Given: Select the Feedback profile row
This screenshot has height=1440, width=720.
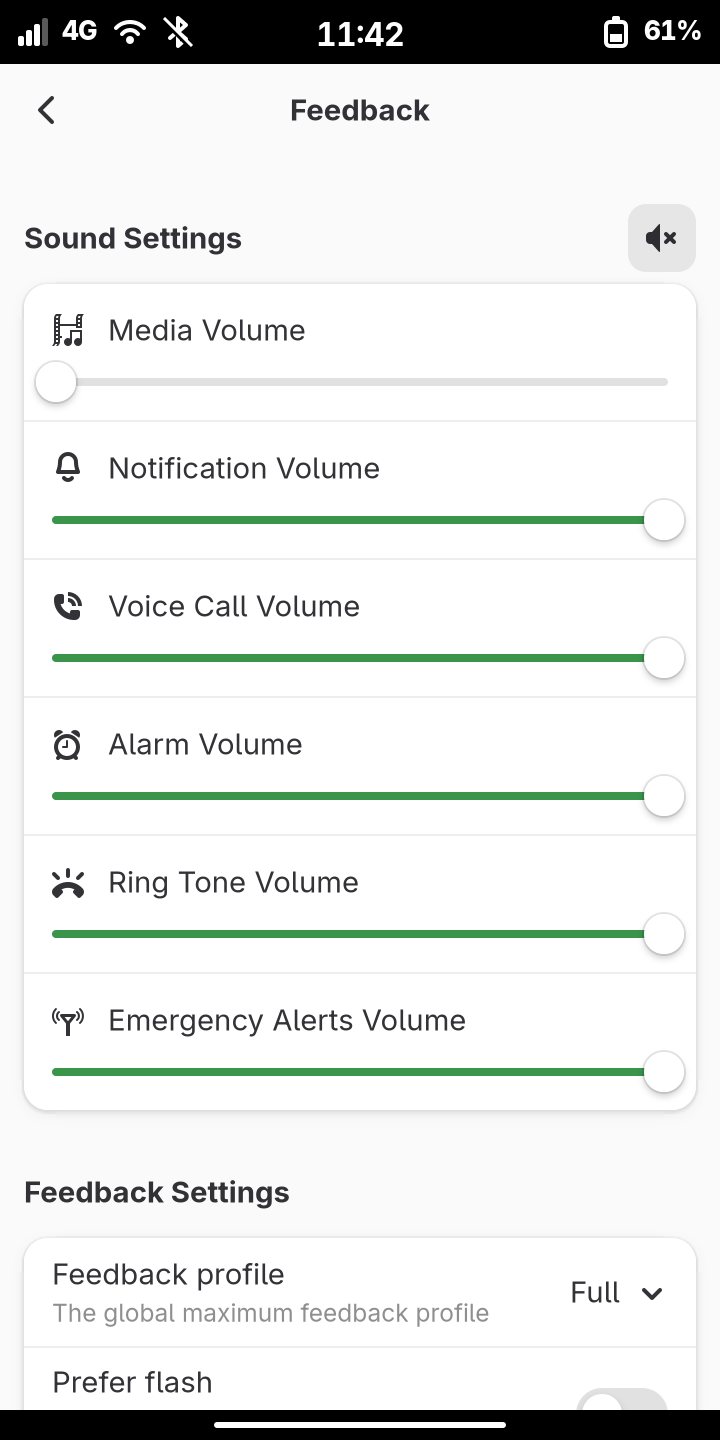Looking at the screenshot, I should pos(360,1293).
